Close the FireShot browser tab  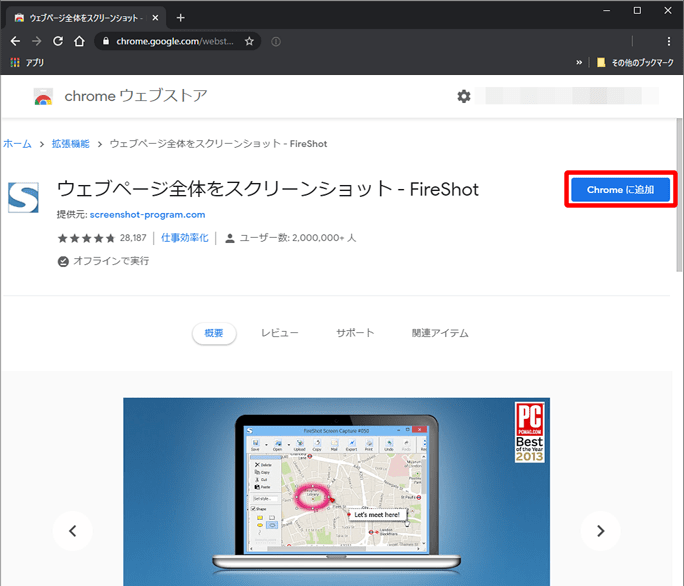point(155,18)
